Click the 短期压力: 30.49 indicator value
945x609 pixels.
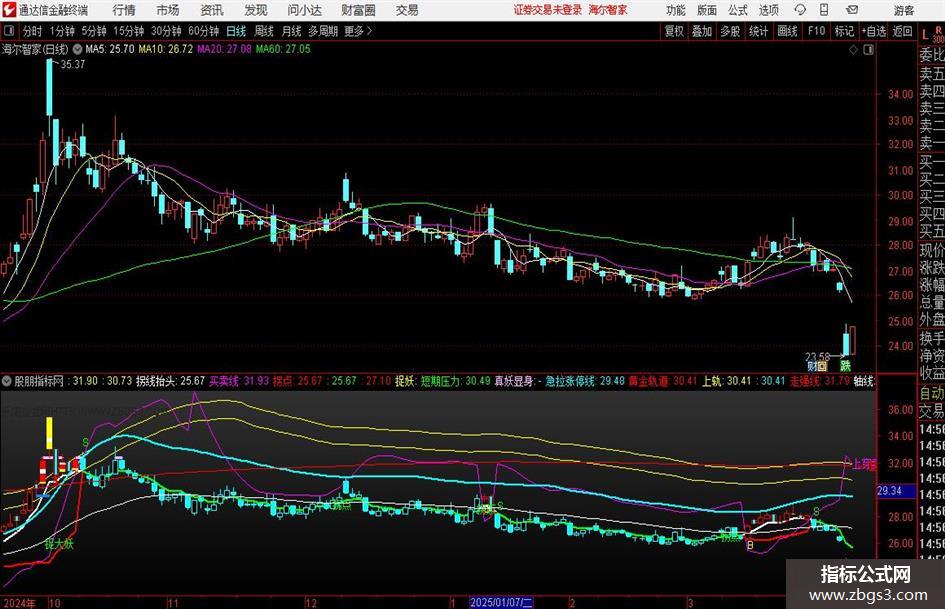[x=456, y=381]
